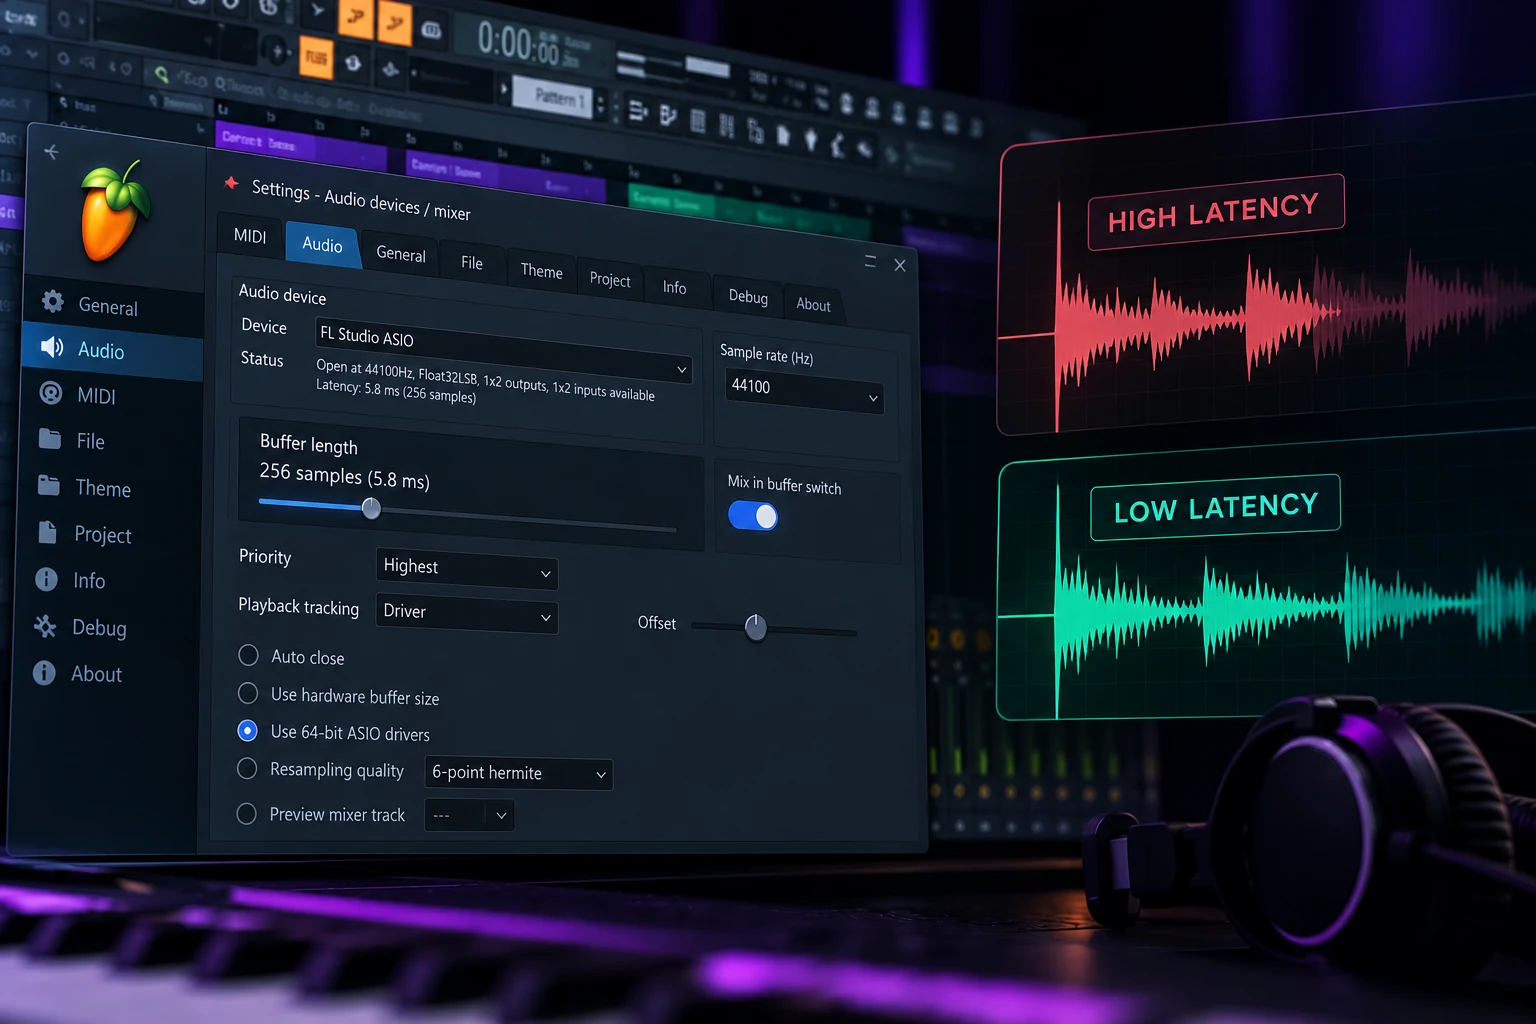Enable Use hardware buffer size option

[247, 693]
